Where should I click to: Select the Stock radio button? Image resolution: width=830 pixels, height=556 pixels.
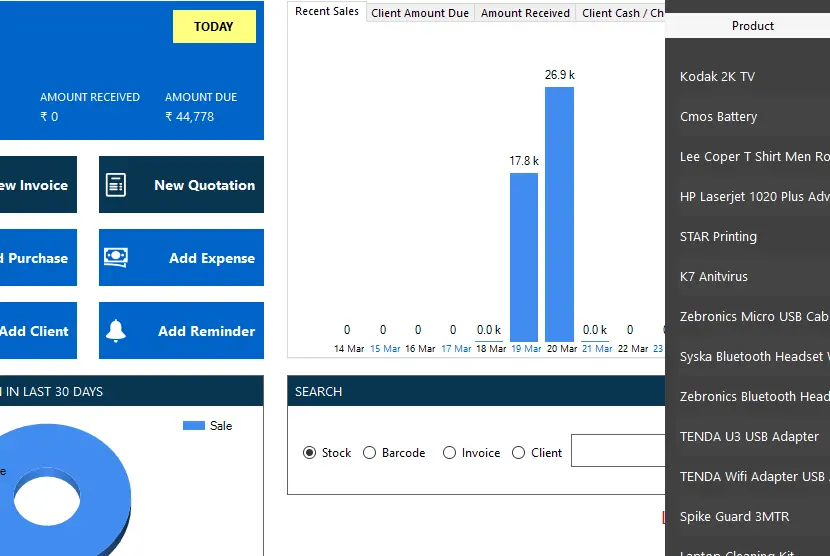click(310, 453)
